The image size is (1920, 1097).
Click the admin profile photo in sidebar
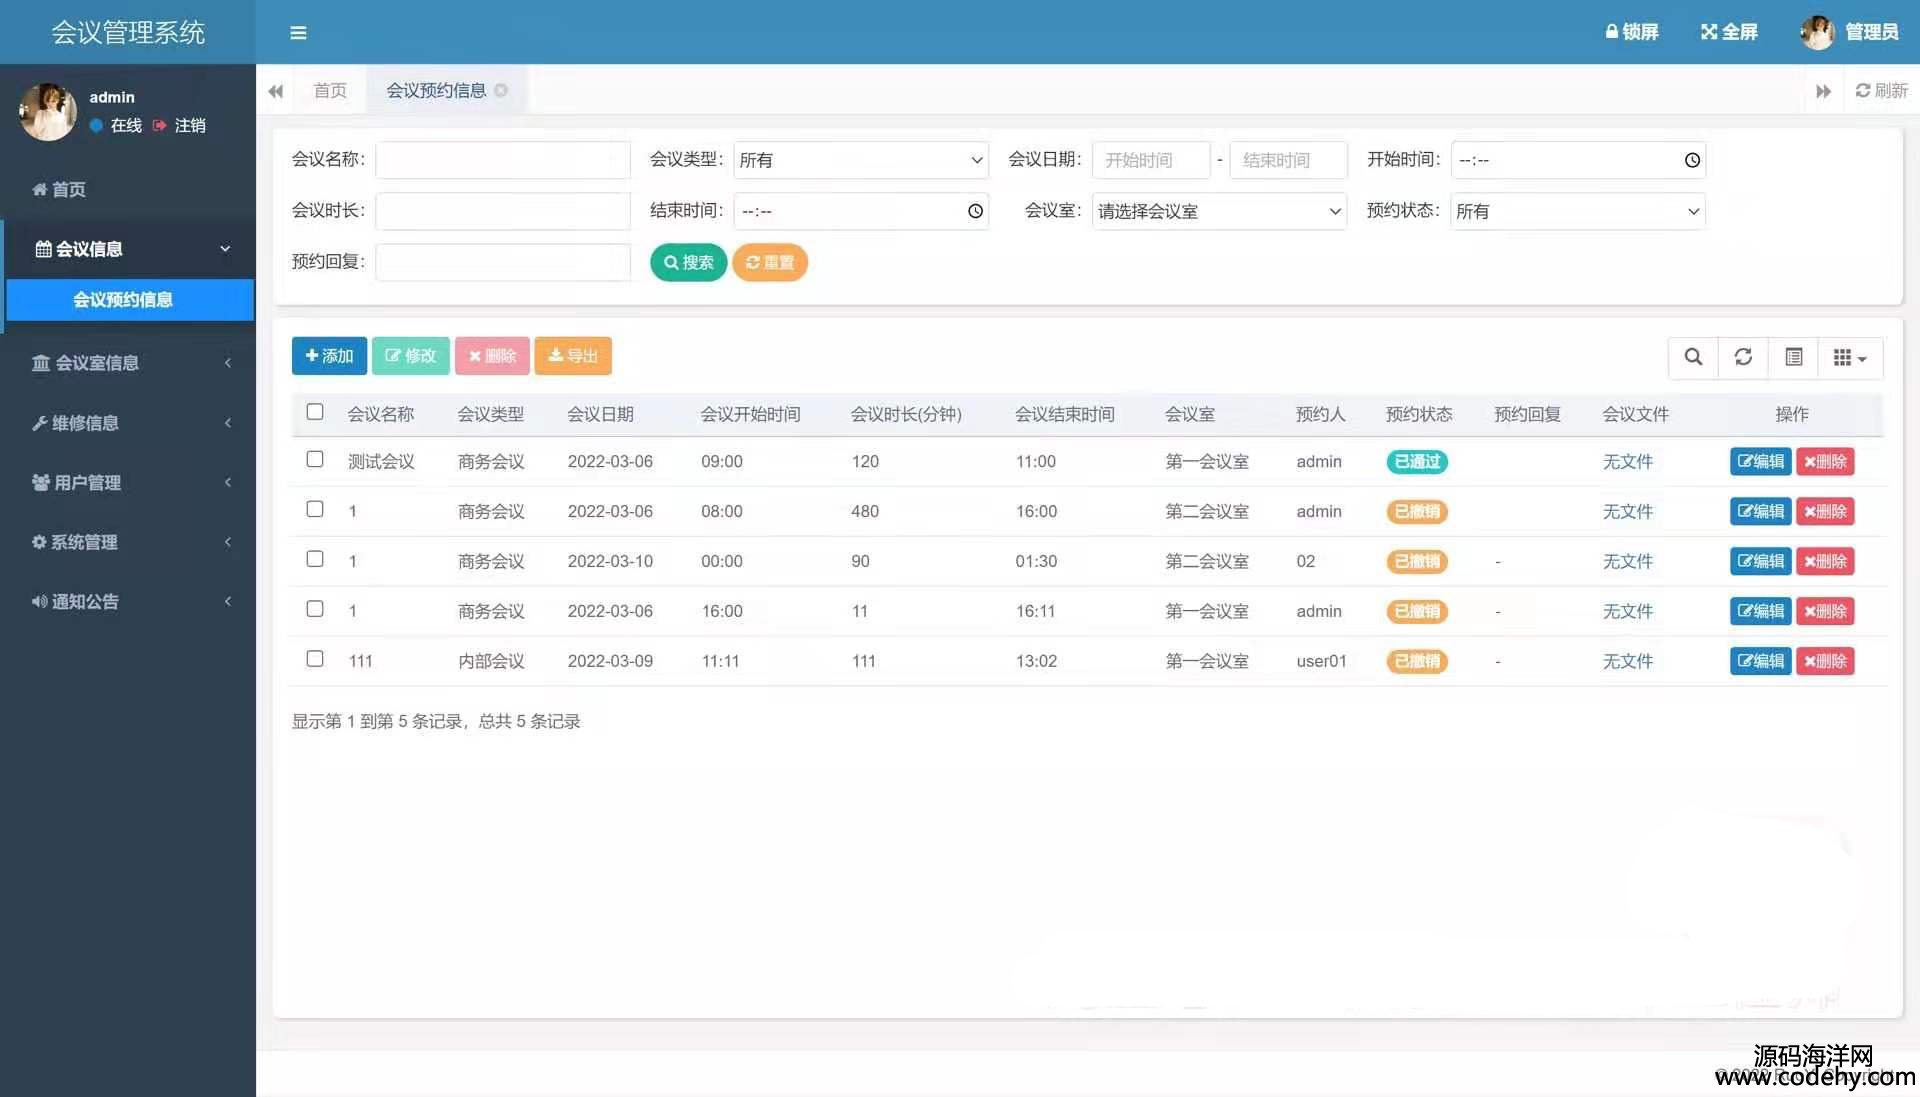(47, 111)
